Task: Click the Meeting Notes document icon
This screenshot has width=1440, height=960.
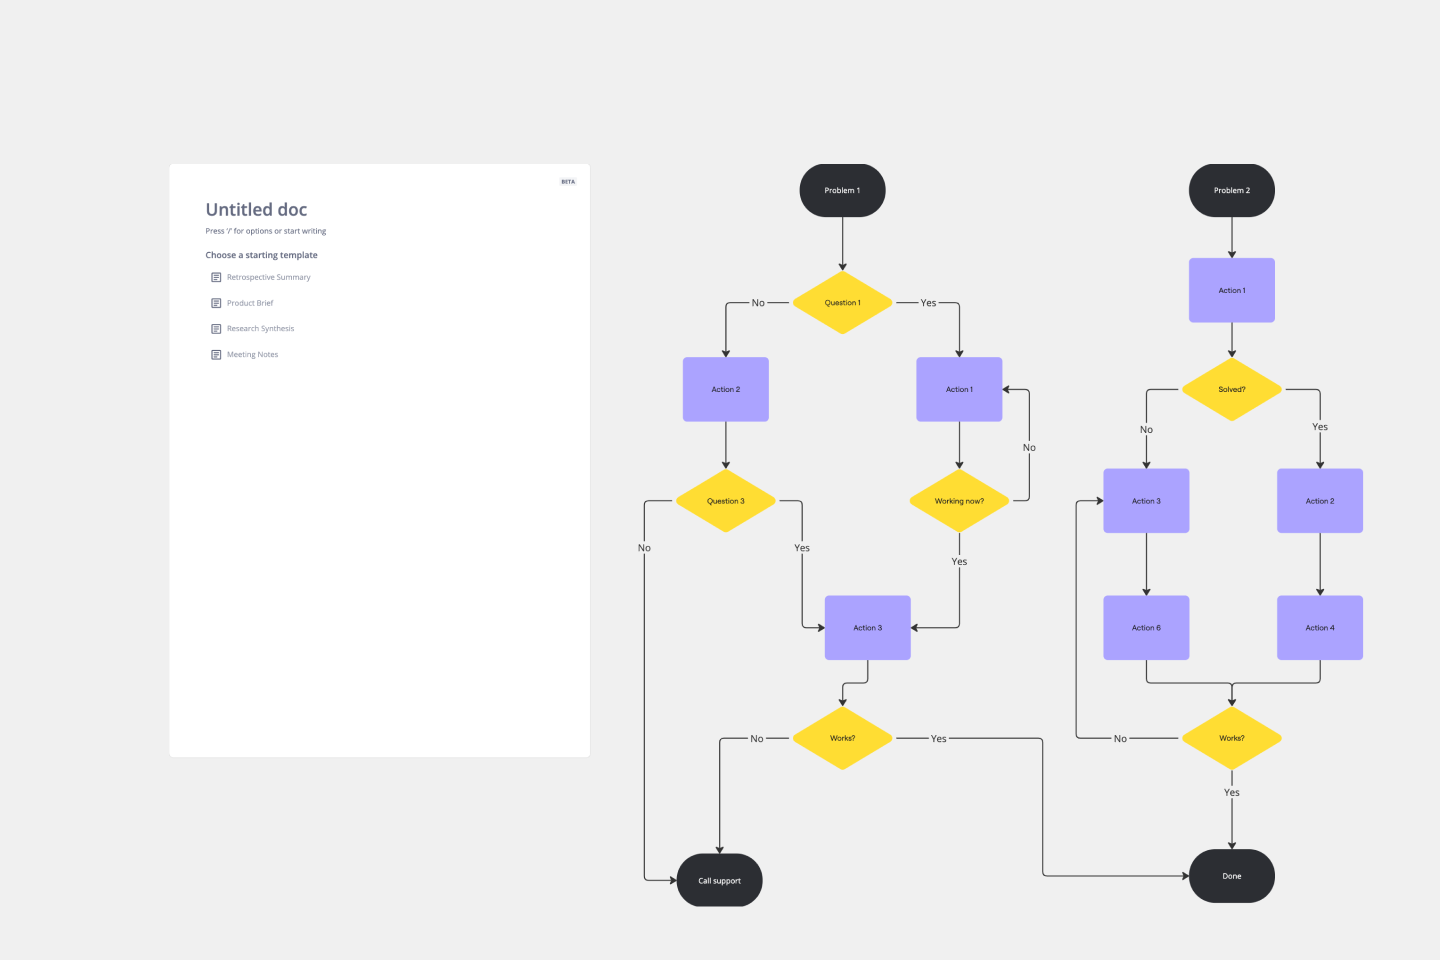Action: 217,354
